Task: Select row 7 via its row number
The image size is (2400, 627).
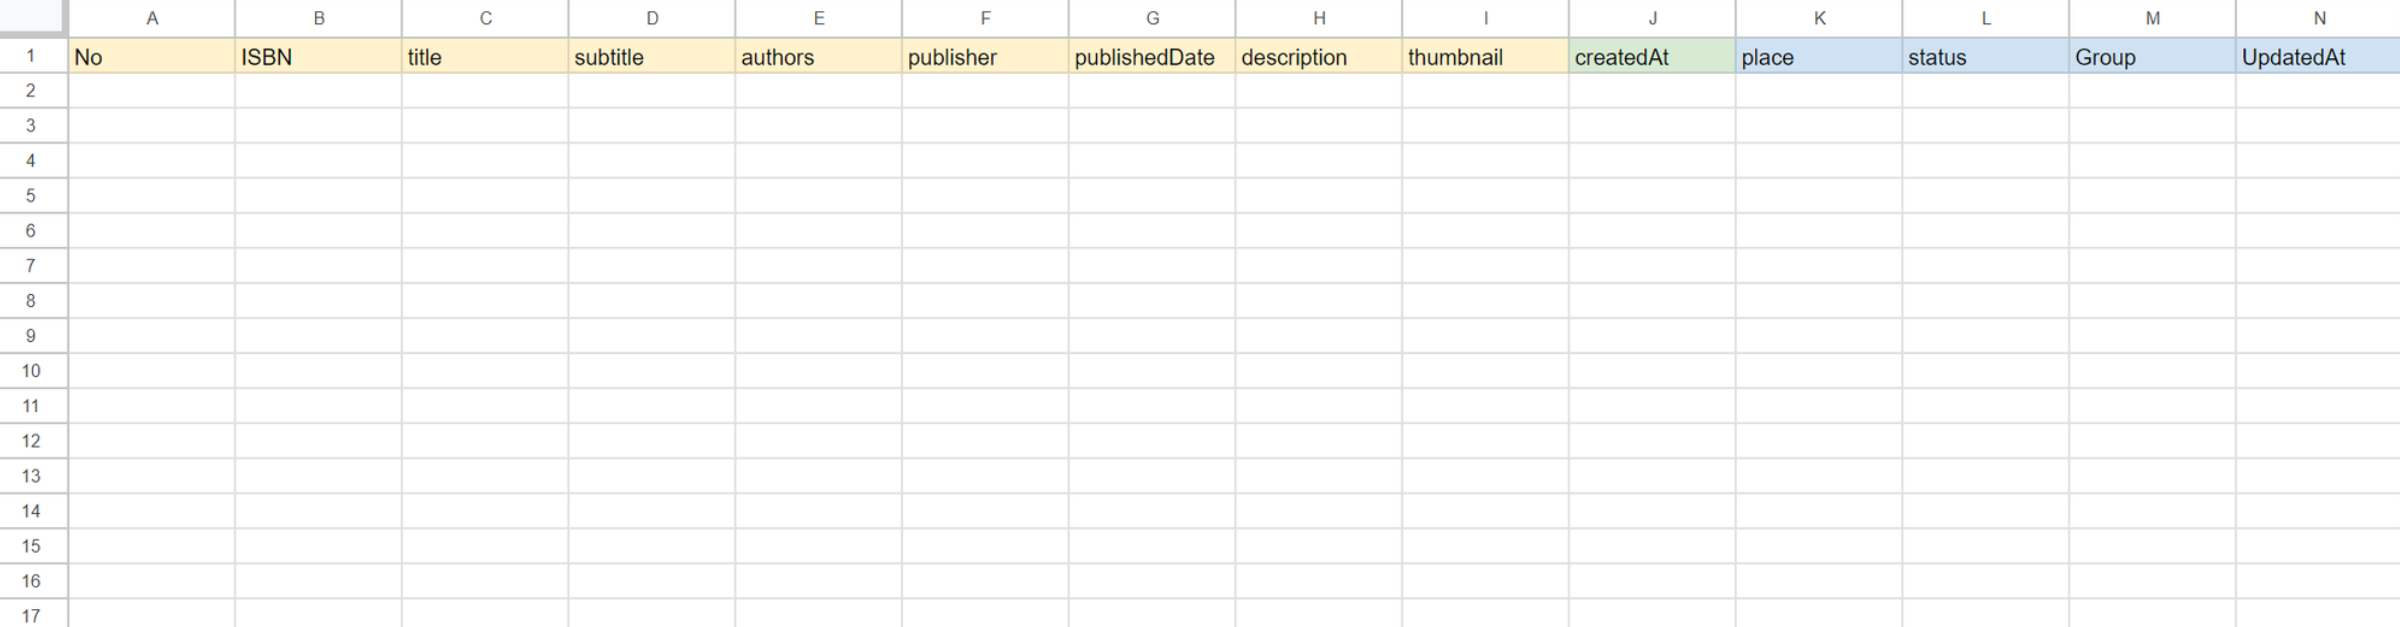Action: [33, 266]
